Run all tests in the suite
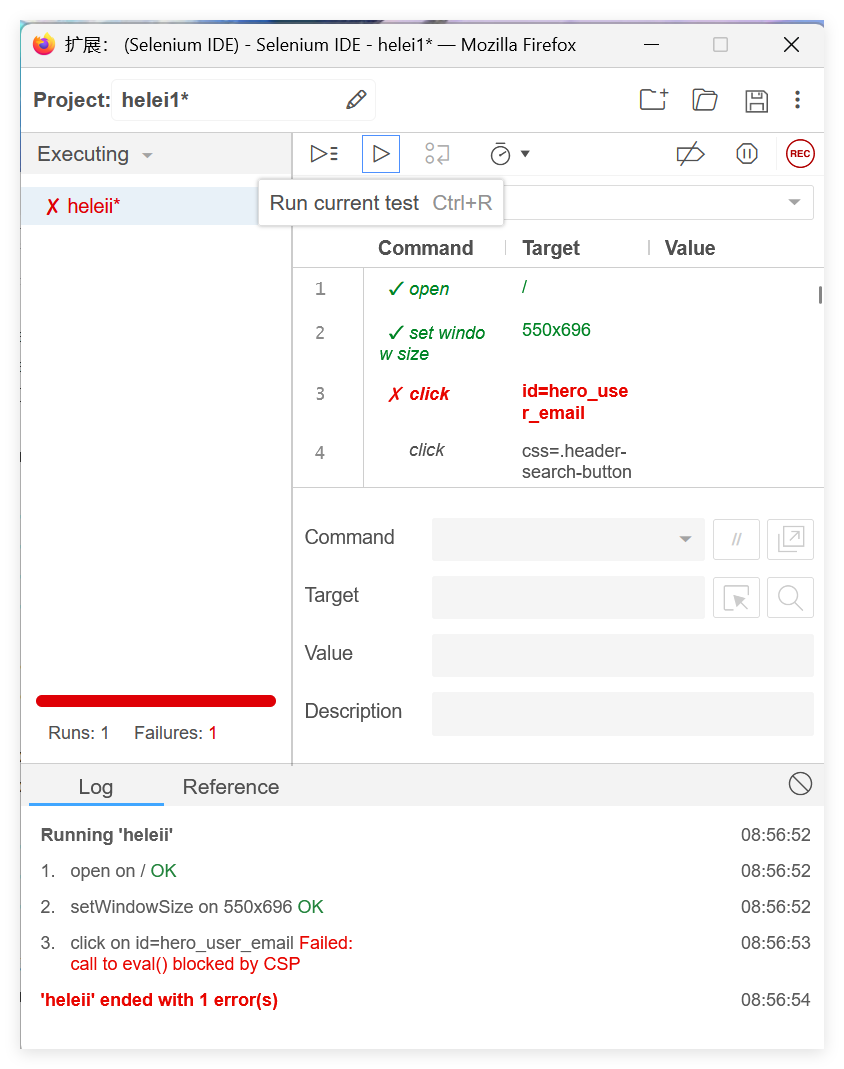844x1069 pixels. click(324, 154)
